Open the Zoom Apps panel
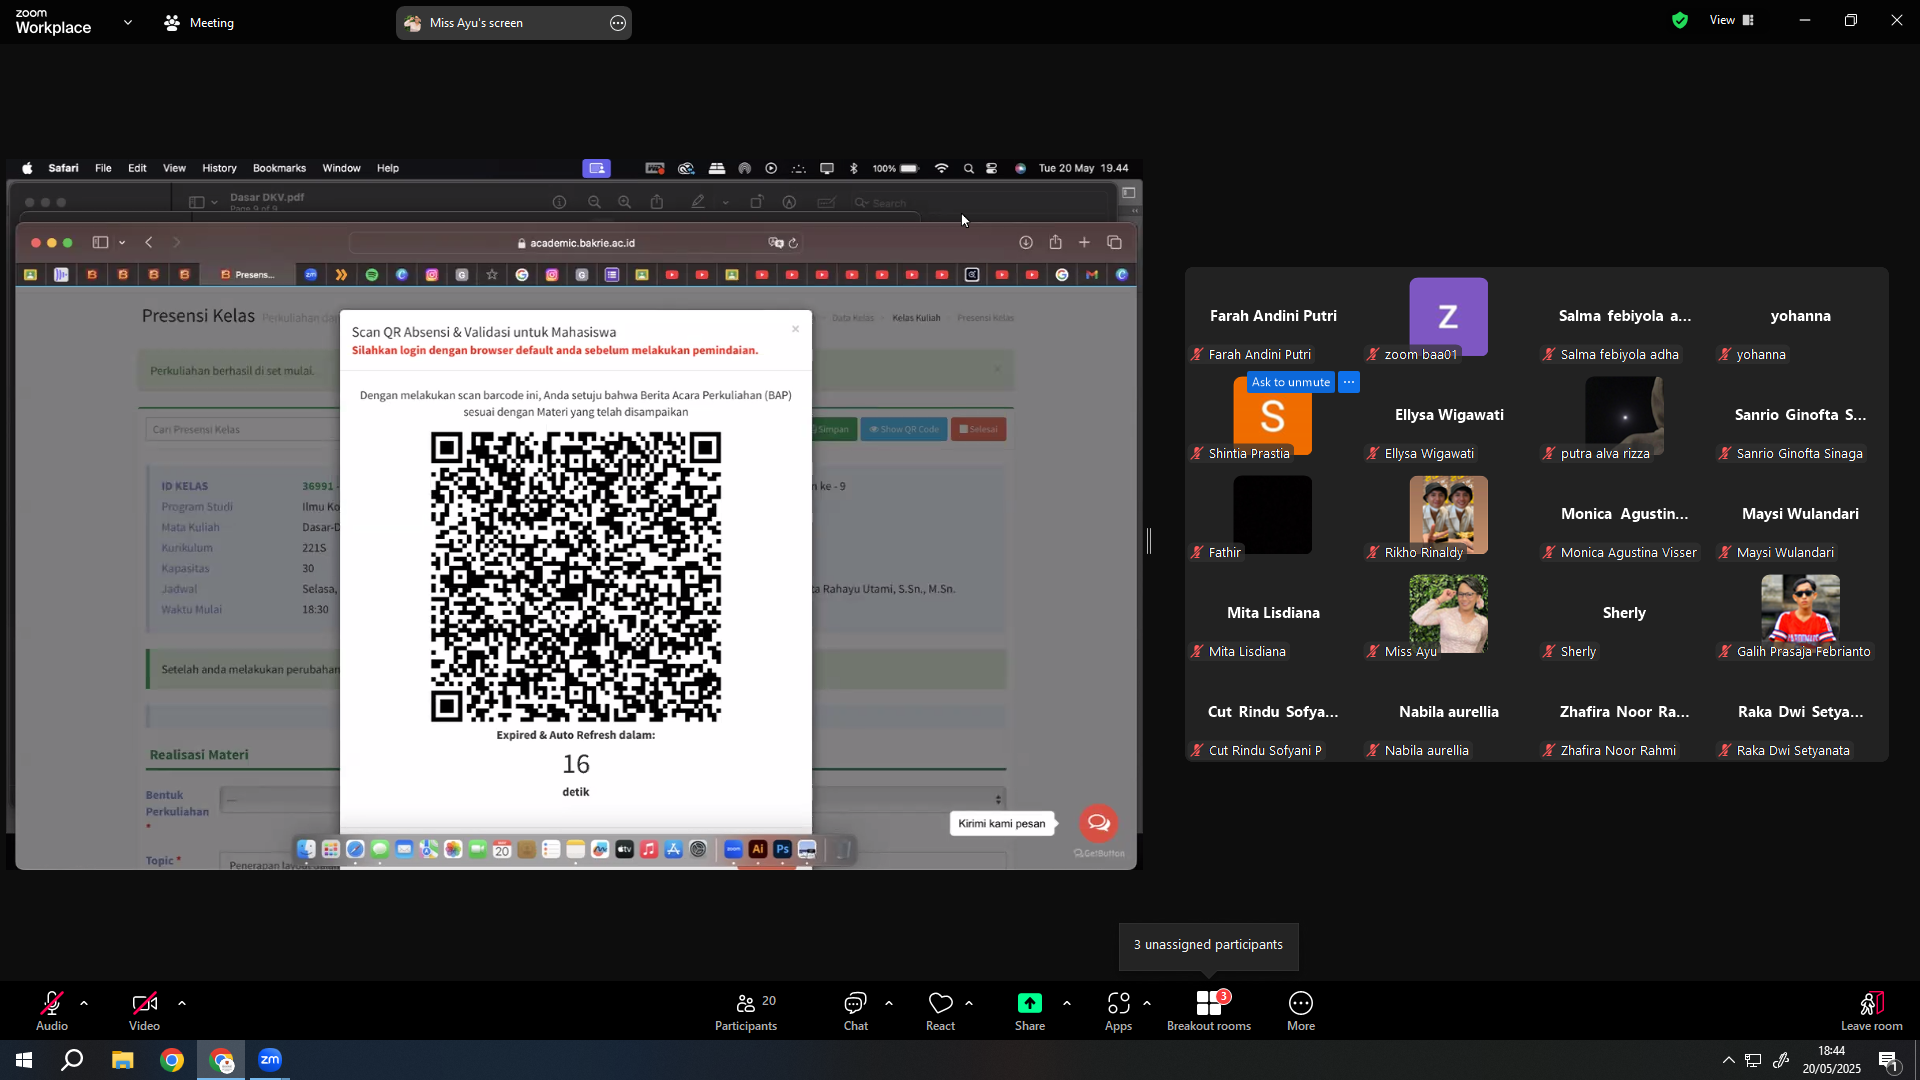 click(x=1119, y=1010)
